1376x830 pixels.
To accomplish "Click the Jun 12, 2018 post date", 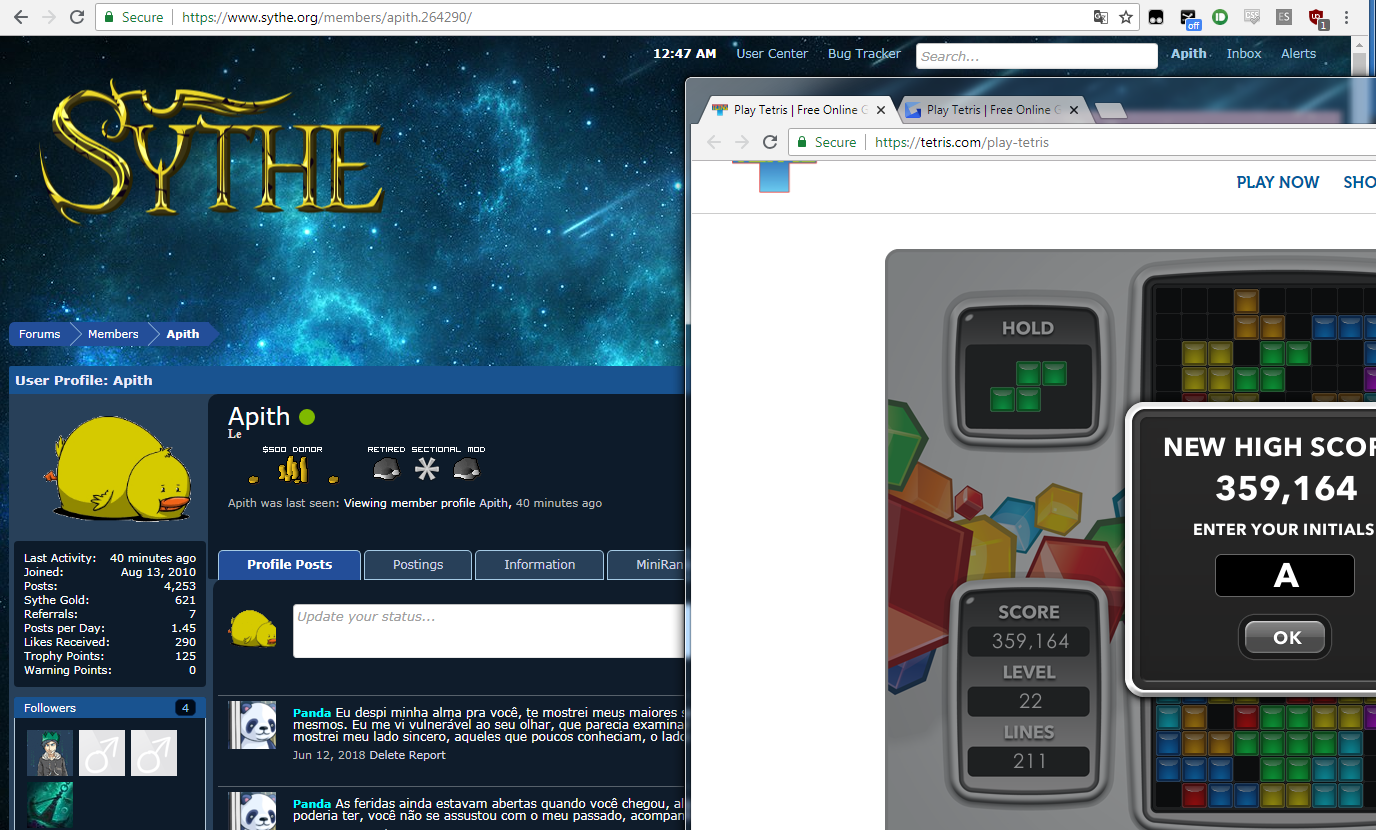I will tap(329, 755).
